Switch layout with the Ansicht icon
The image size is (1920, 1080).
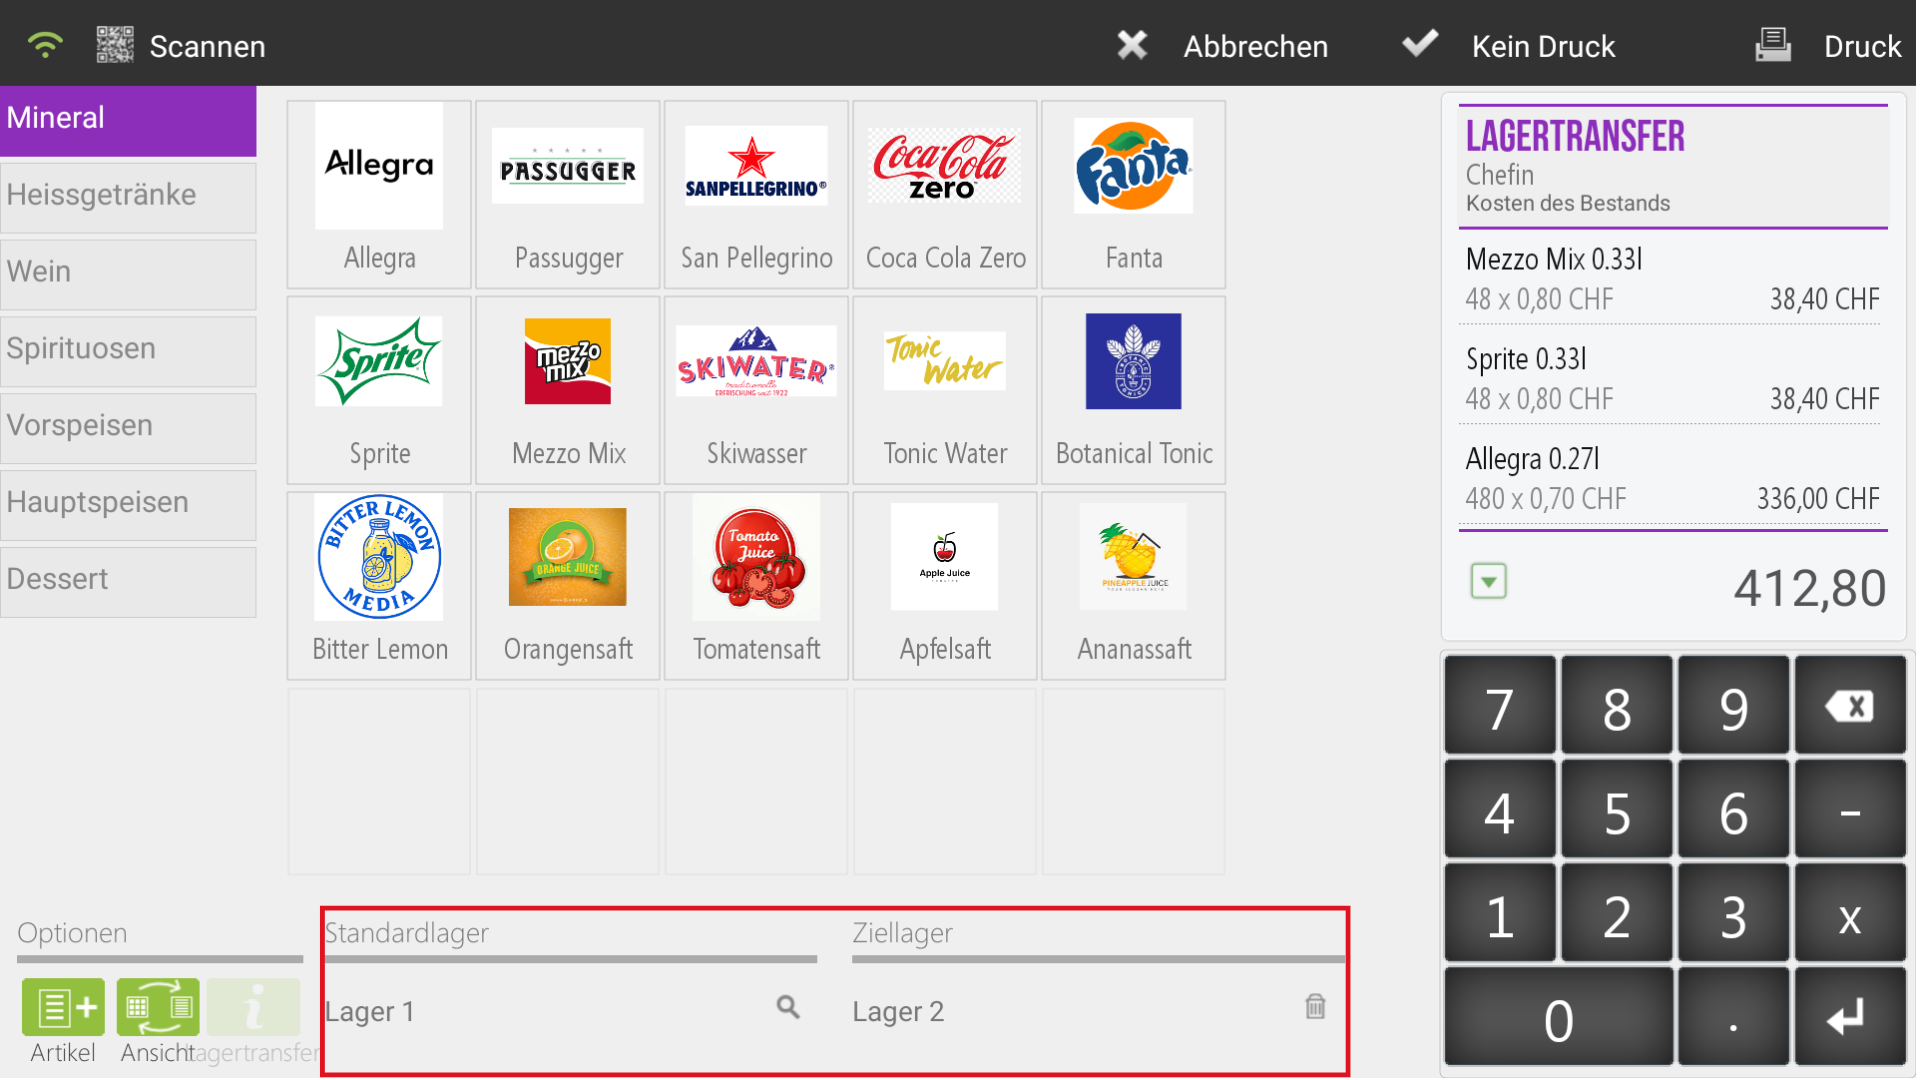pos(158,1007)
